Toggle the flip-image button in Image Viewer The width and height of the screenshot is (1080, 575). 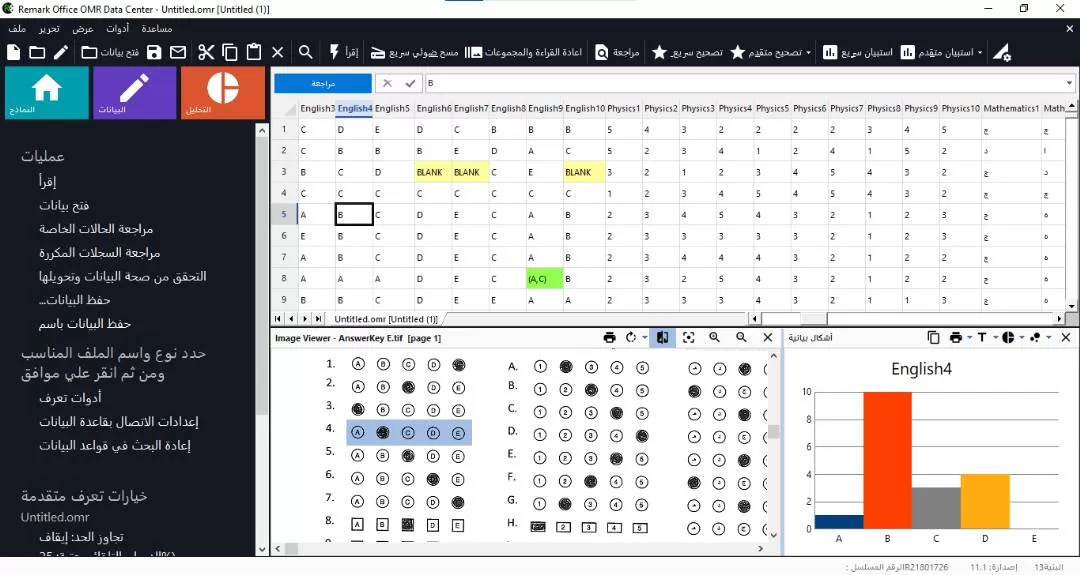coord(662,338)
